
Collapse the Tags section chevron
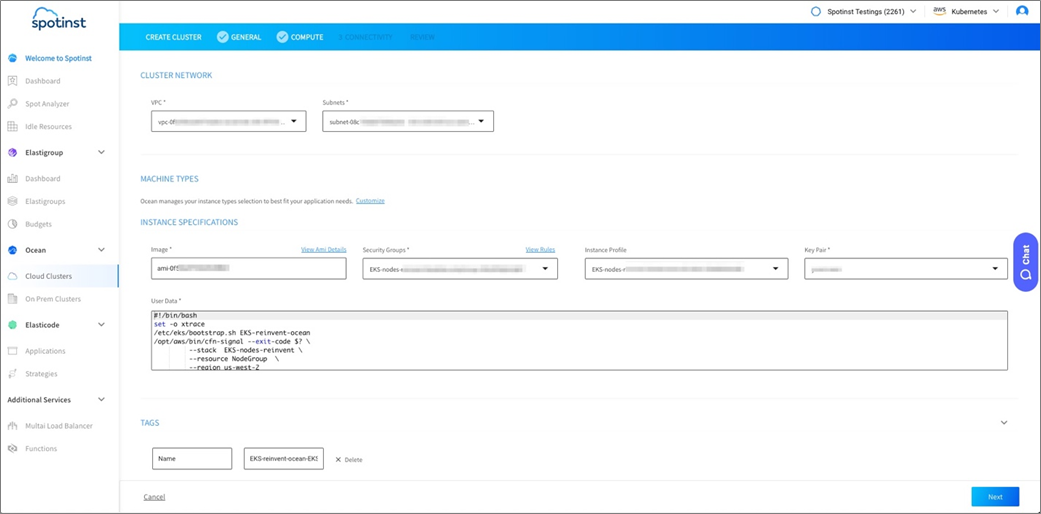click(1004, 423)
